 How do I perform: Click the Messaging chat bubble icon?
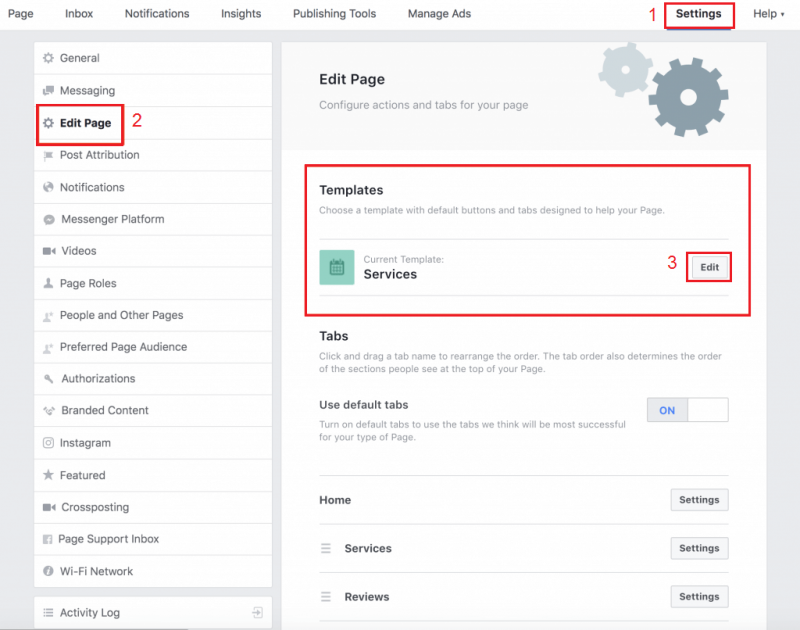click(48, 91)
